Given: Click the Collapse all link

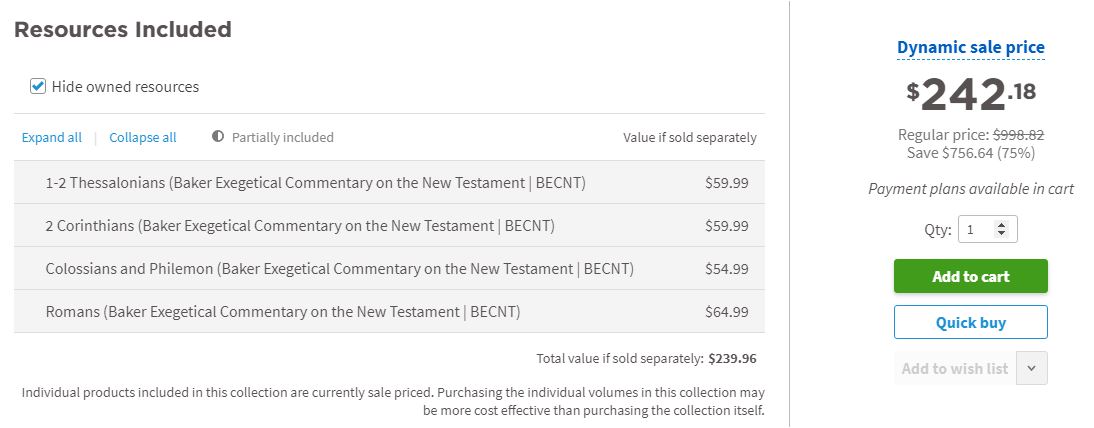Looking at the screenshot, I should (143, 137).
